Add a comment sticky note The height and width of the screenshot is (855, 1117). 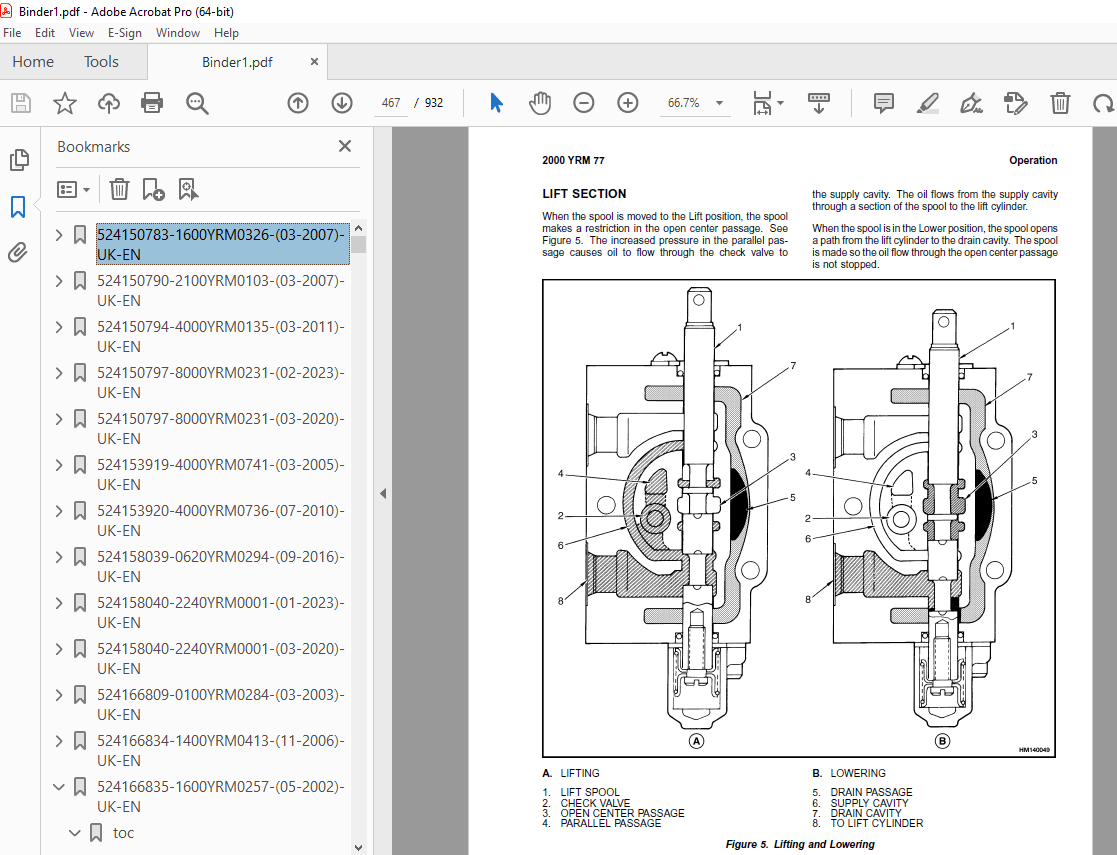(x=883, y=103)
